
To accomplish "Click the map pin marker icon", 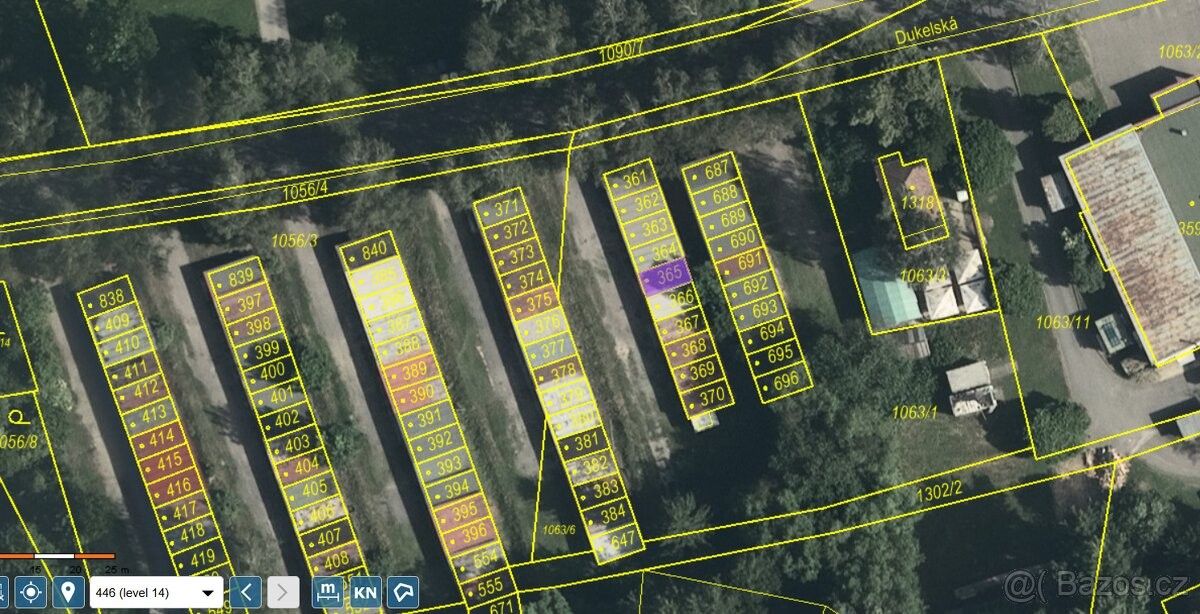I will 68,592.
